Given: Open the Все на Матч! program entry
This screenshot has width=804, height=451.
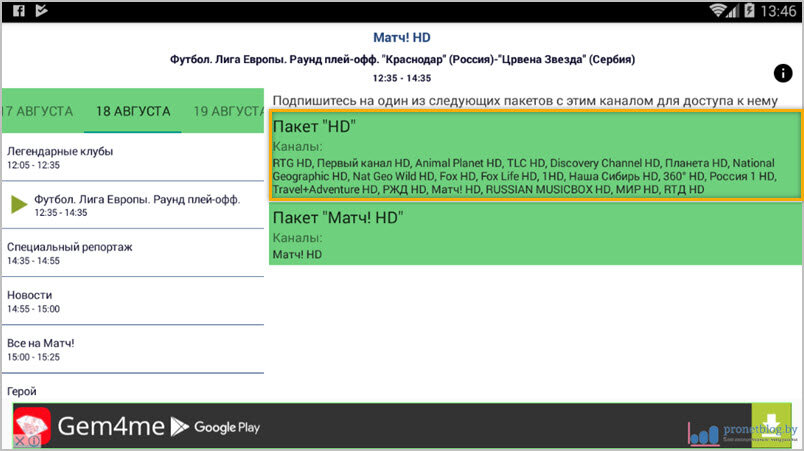Looking at the screenshot, I should 133,350.
